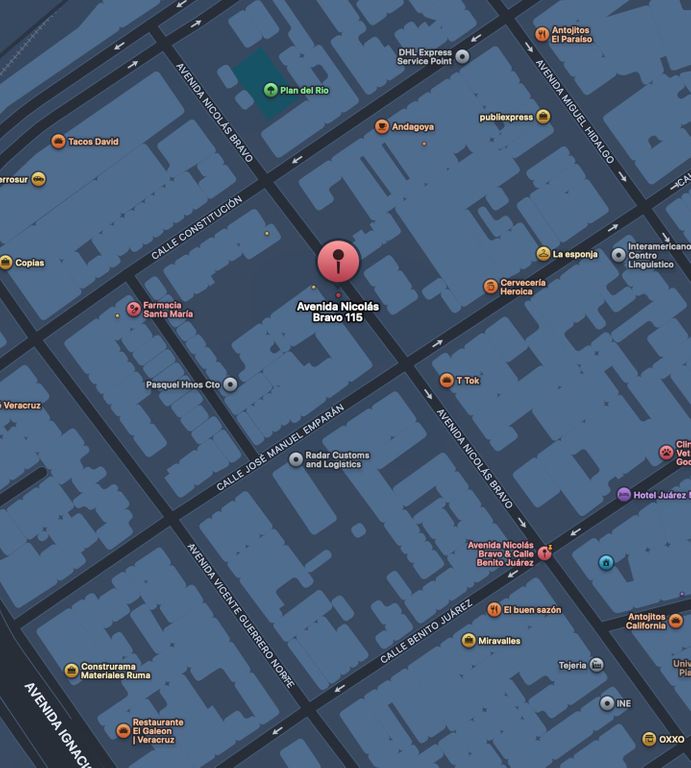This screenshot has height=768, width=691.
Task: Open Radar Customs and Logistics marker
Action: (296, 460)
